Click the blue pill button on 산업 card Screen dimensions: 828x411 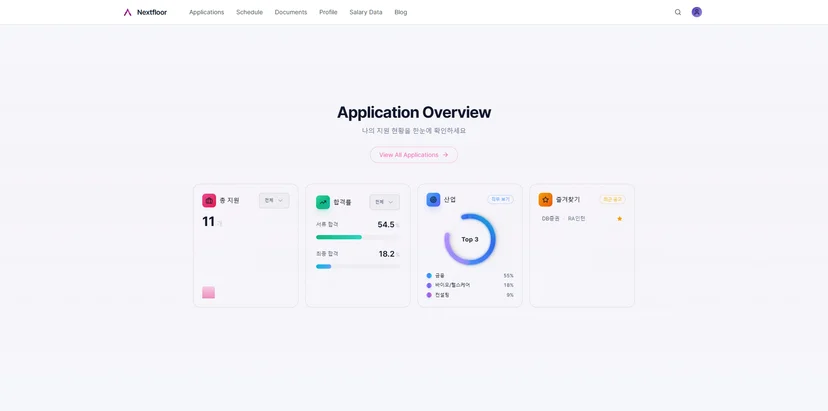tap(500, 200)
